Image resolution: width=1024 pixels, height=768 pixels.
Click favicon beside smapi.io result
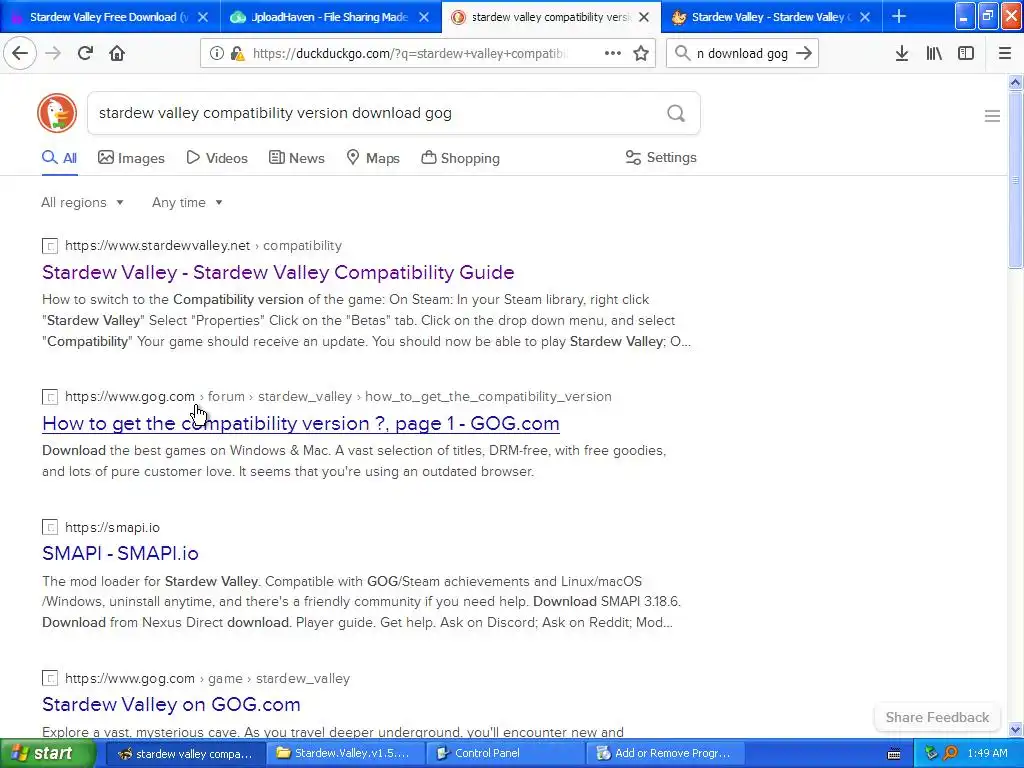[x=50, y=528]
